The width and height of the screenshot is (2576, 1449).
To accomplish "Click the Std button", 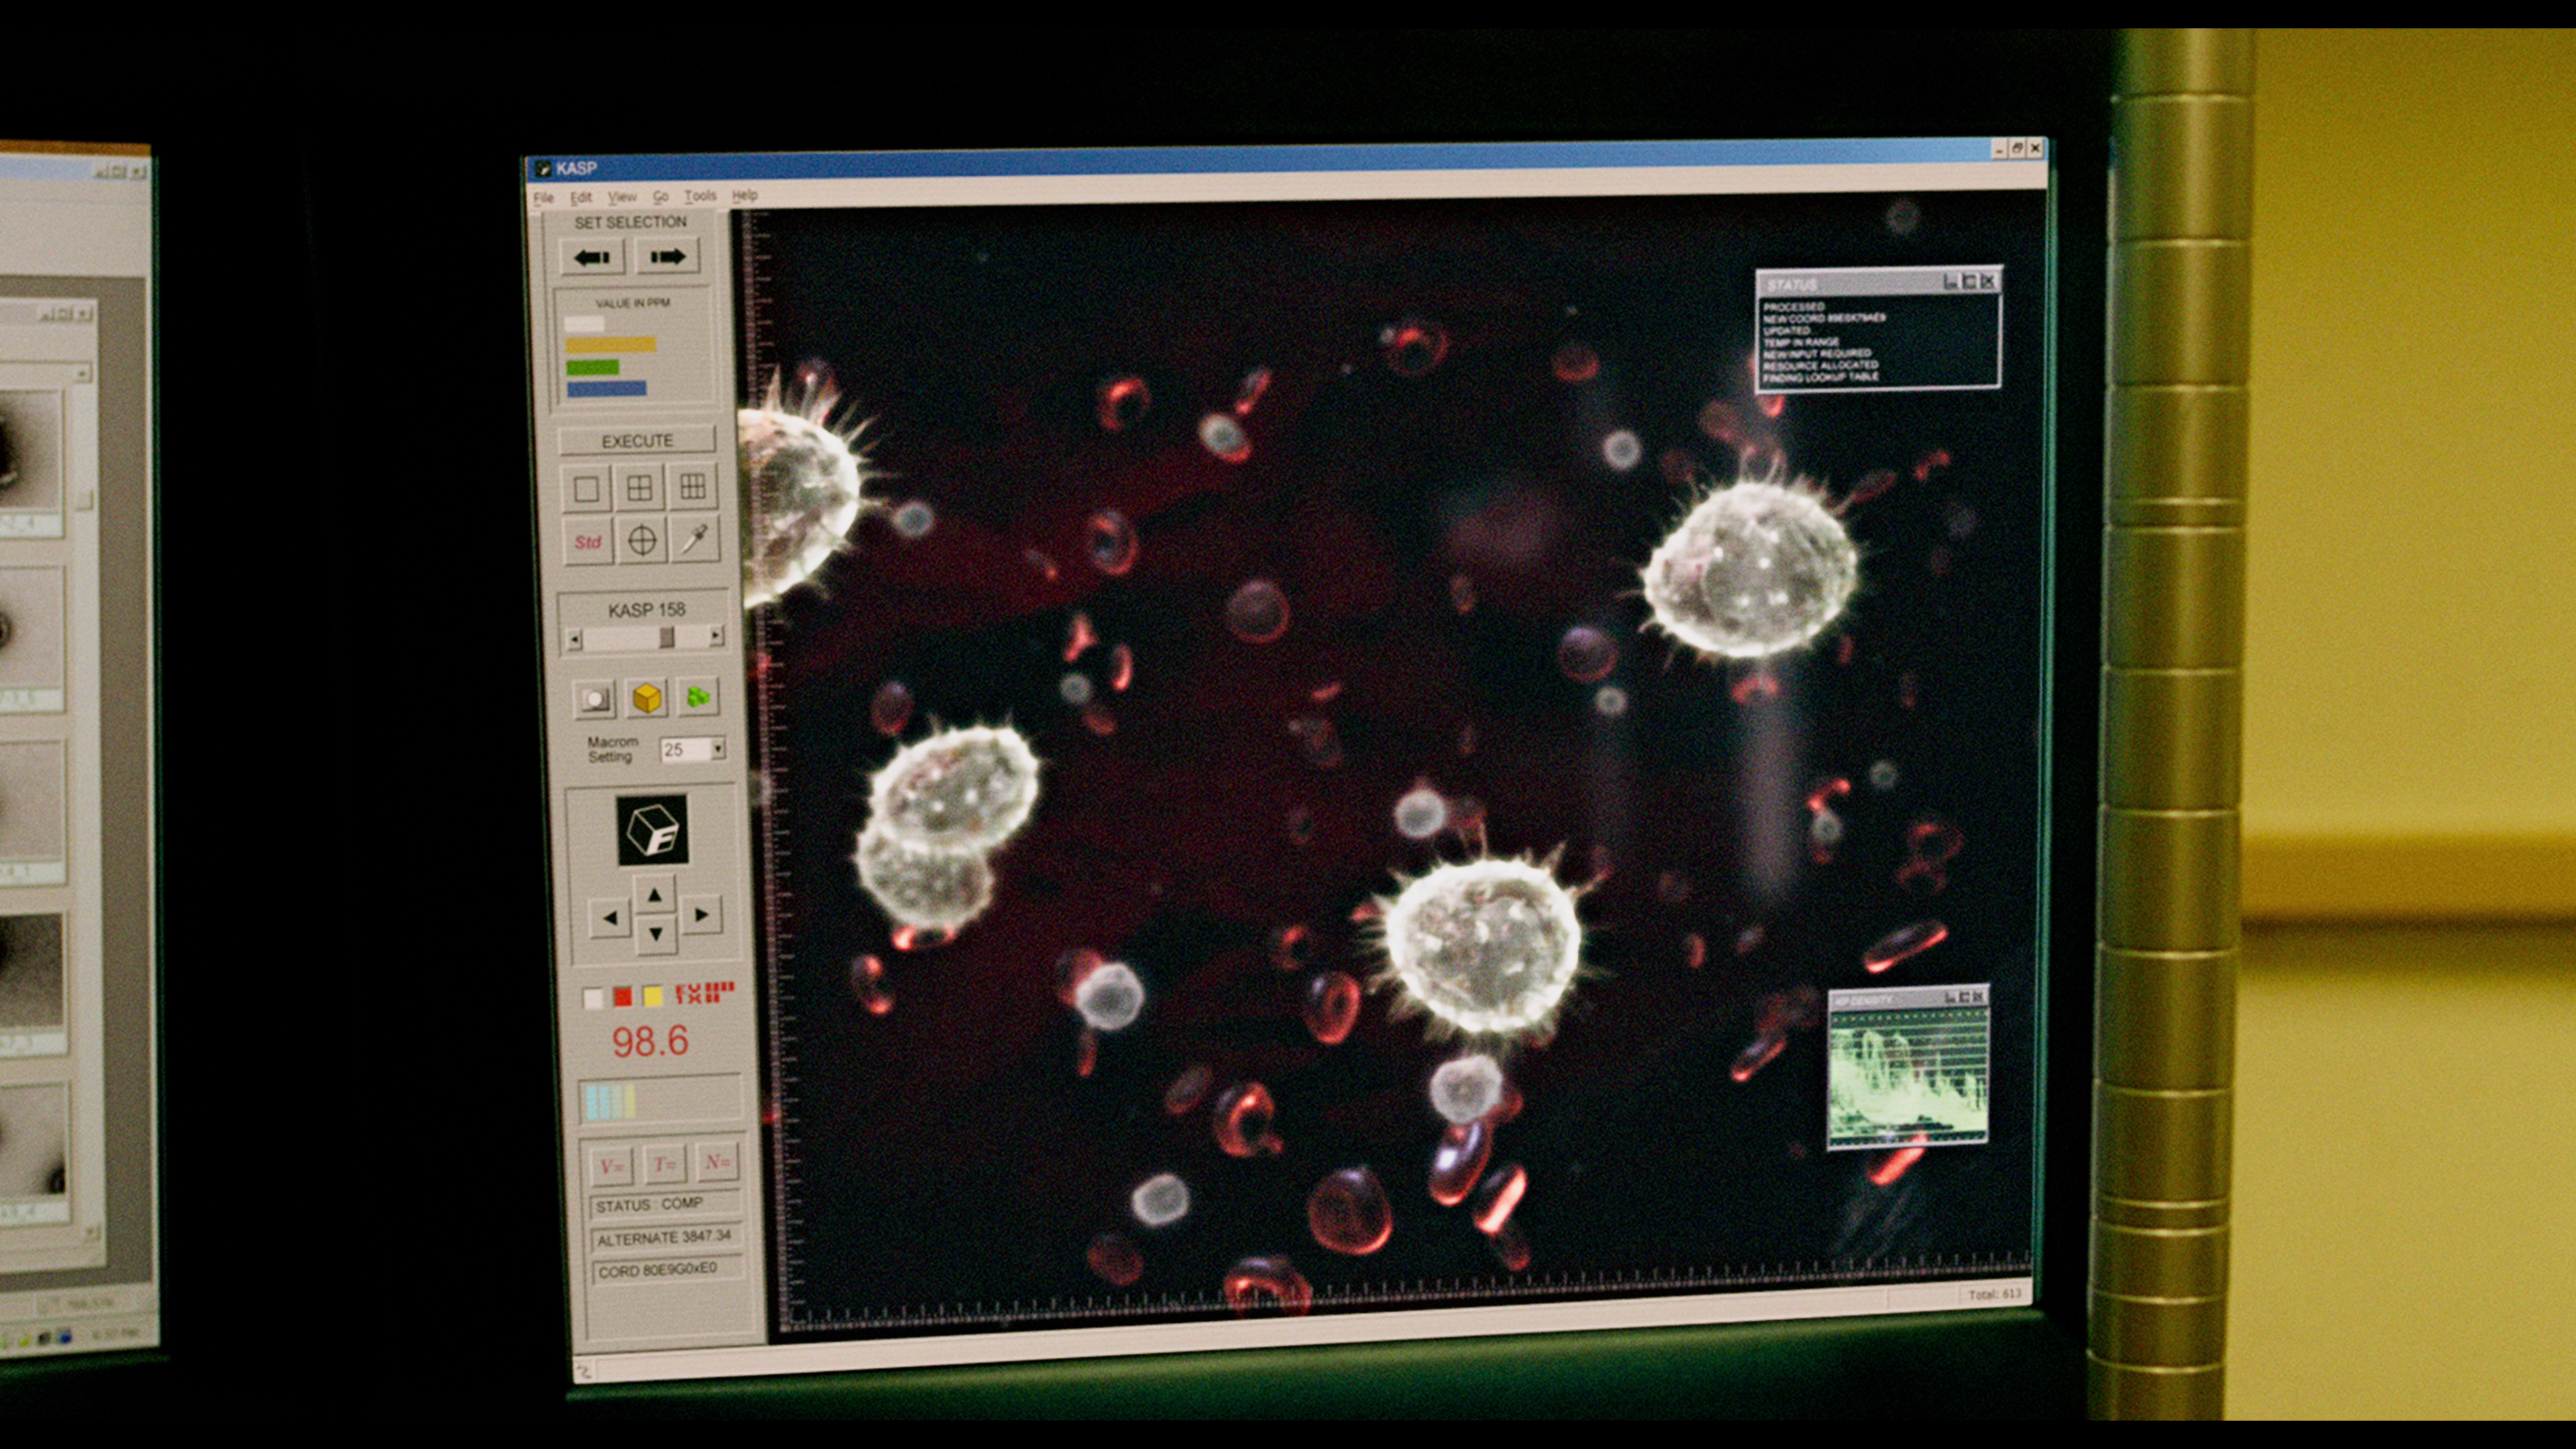I will (x=587, y=542).
